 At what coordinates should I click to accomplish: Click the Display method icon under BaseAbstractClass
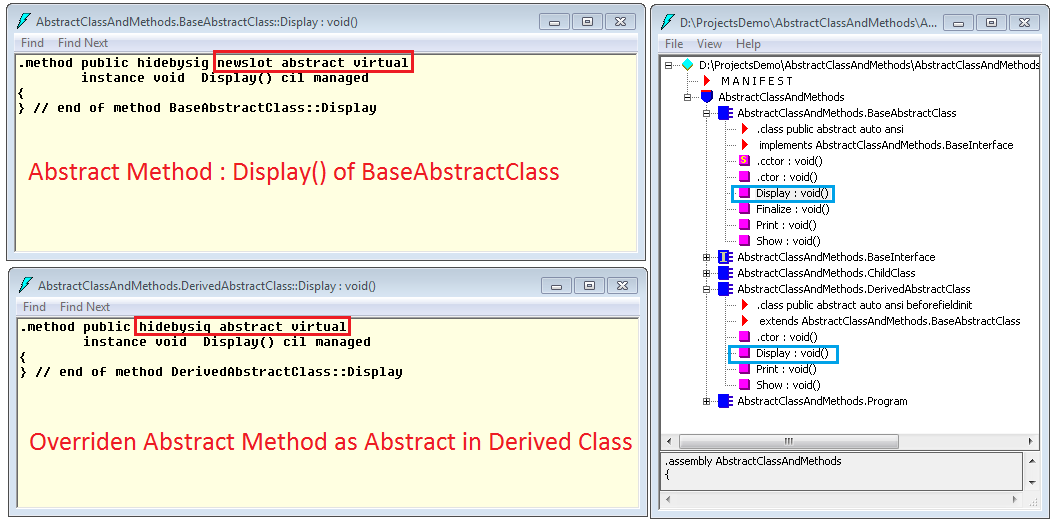pos(744,193)
